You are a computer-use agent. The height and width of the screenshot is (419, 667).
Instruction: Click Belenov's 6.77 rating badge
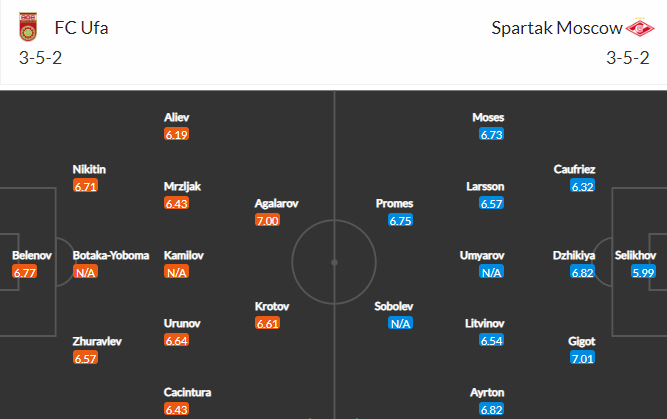[x=25, y=272]
